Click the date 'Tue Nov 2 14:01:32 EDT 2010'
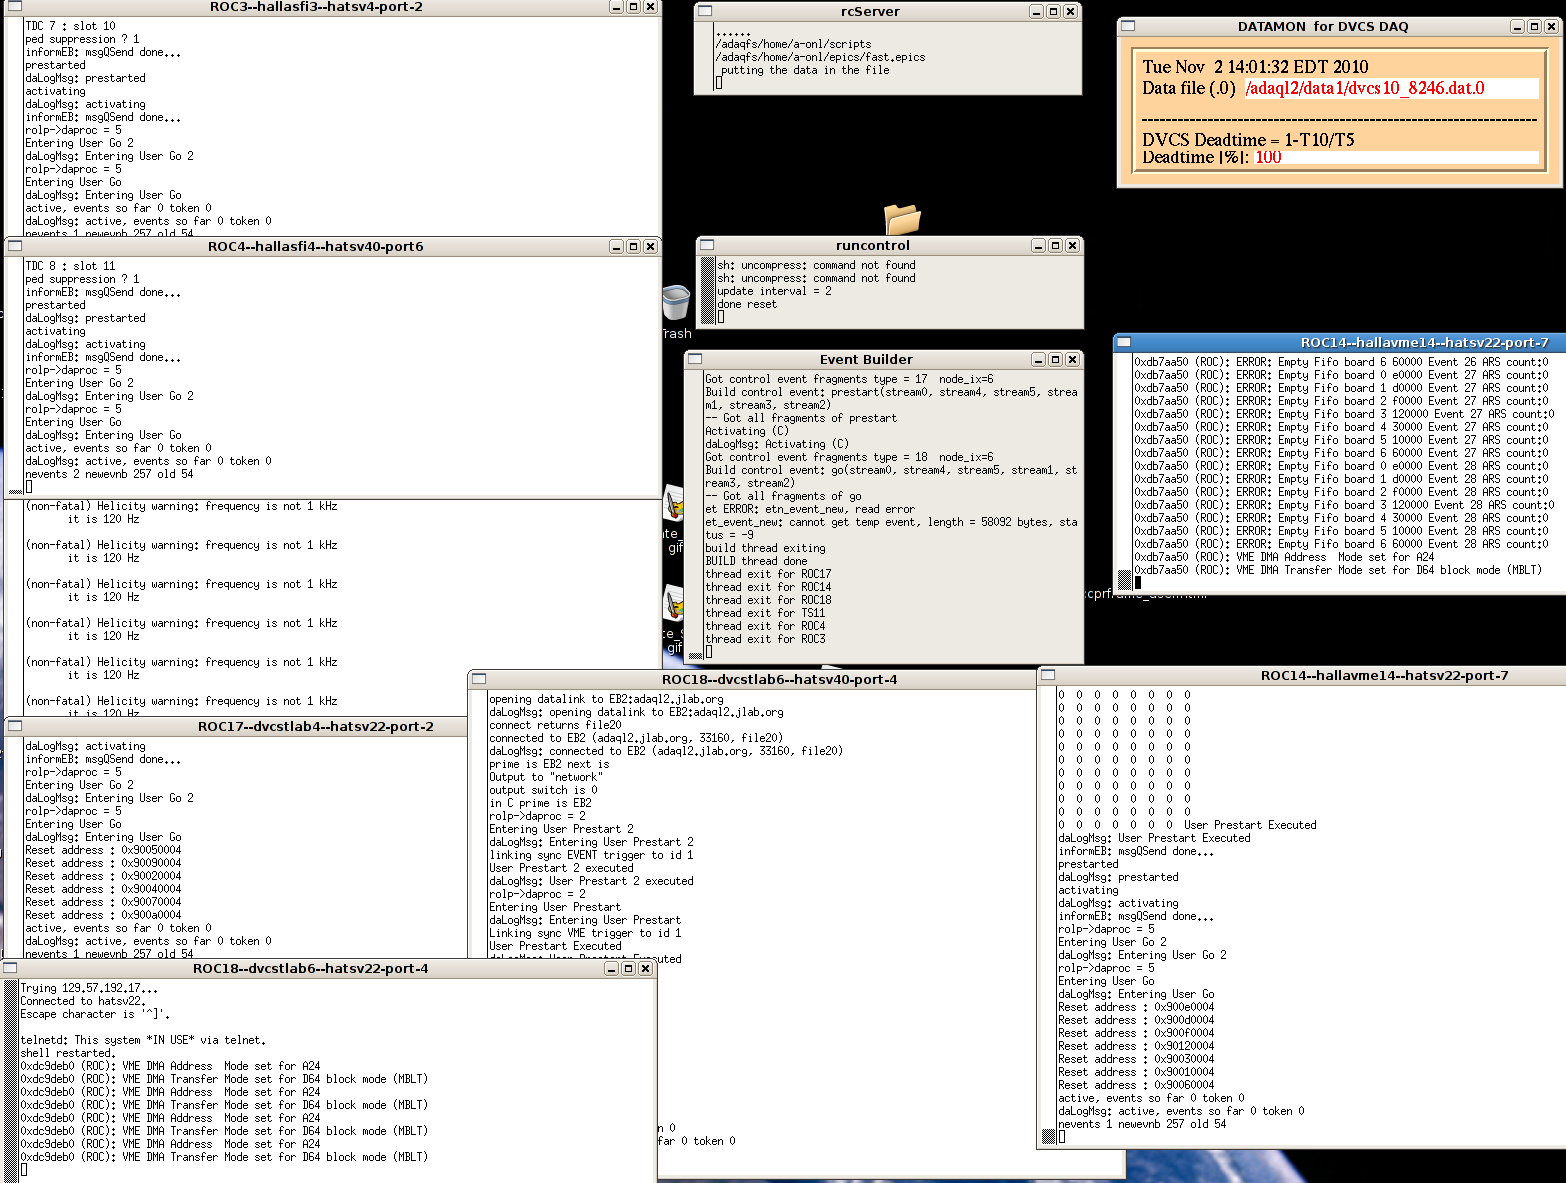Viewport: 1566px width, 1183px height. tap(1255, 67)
